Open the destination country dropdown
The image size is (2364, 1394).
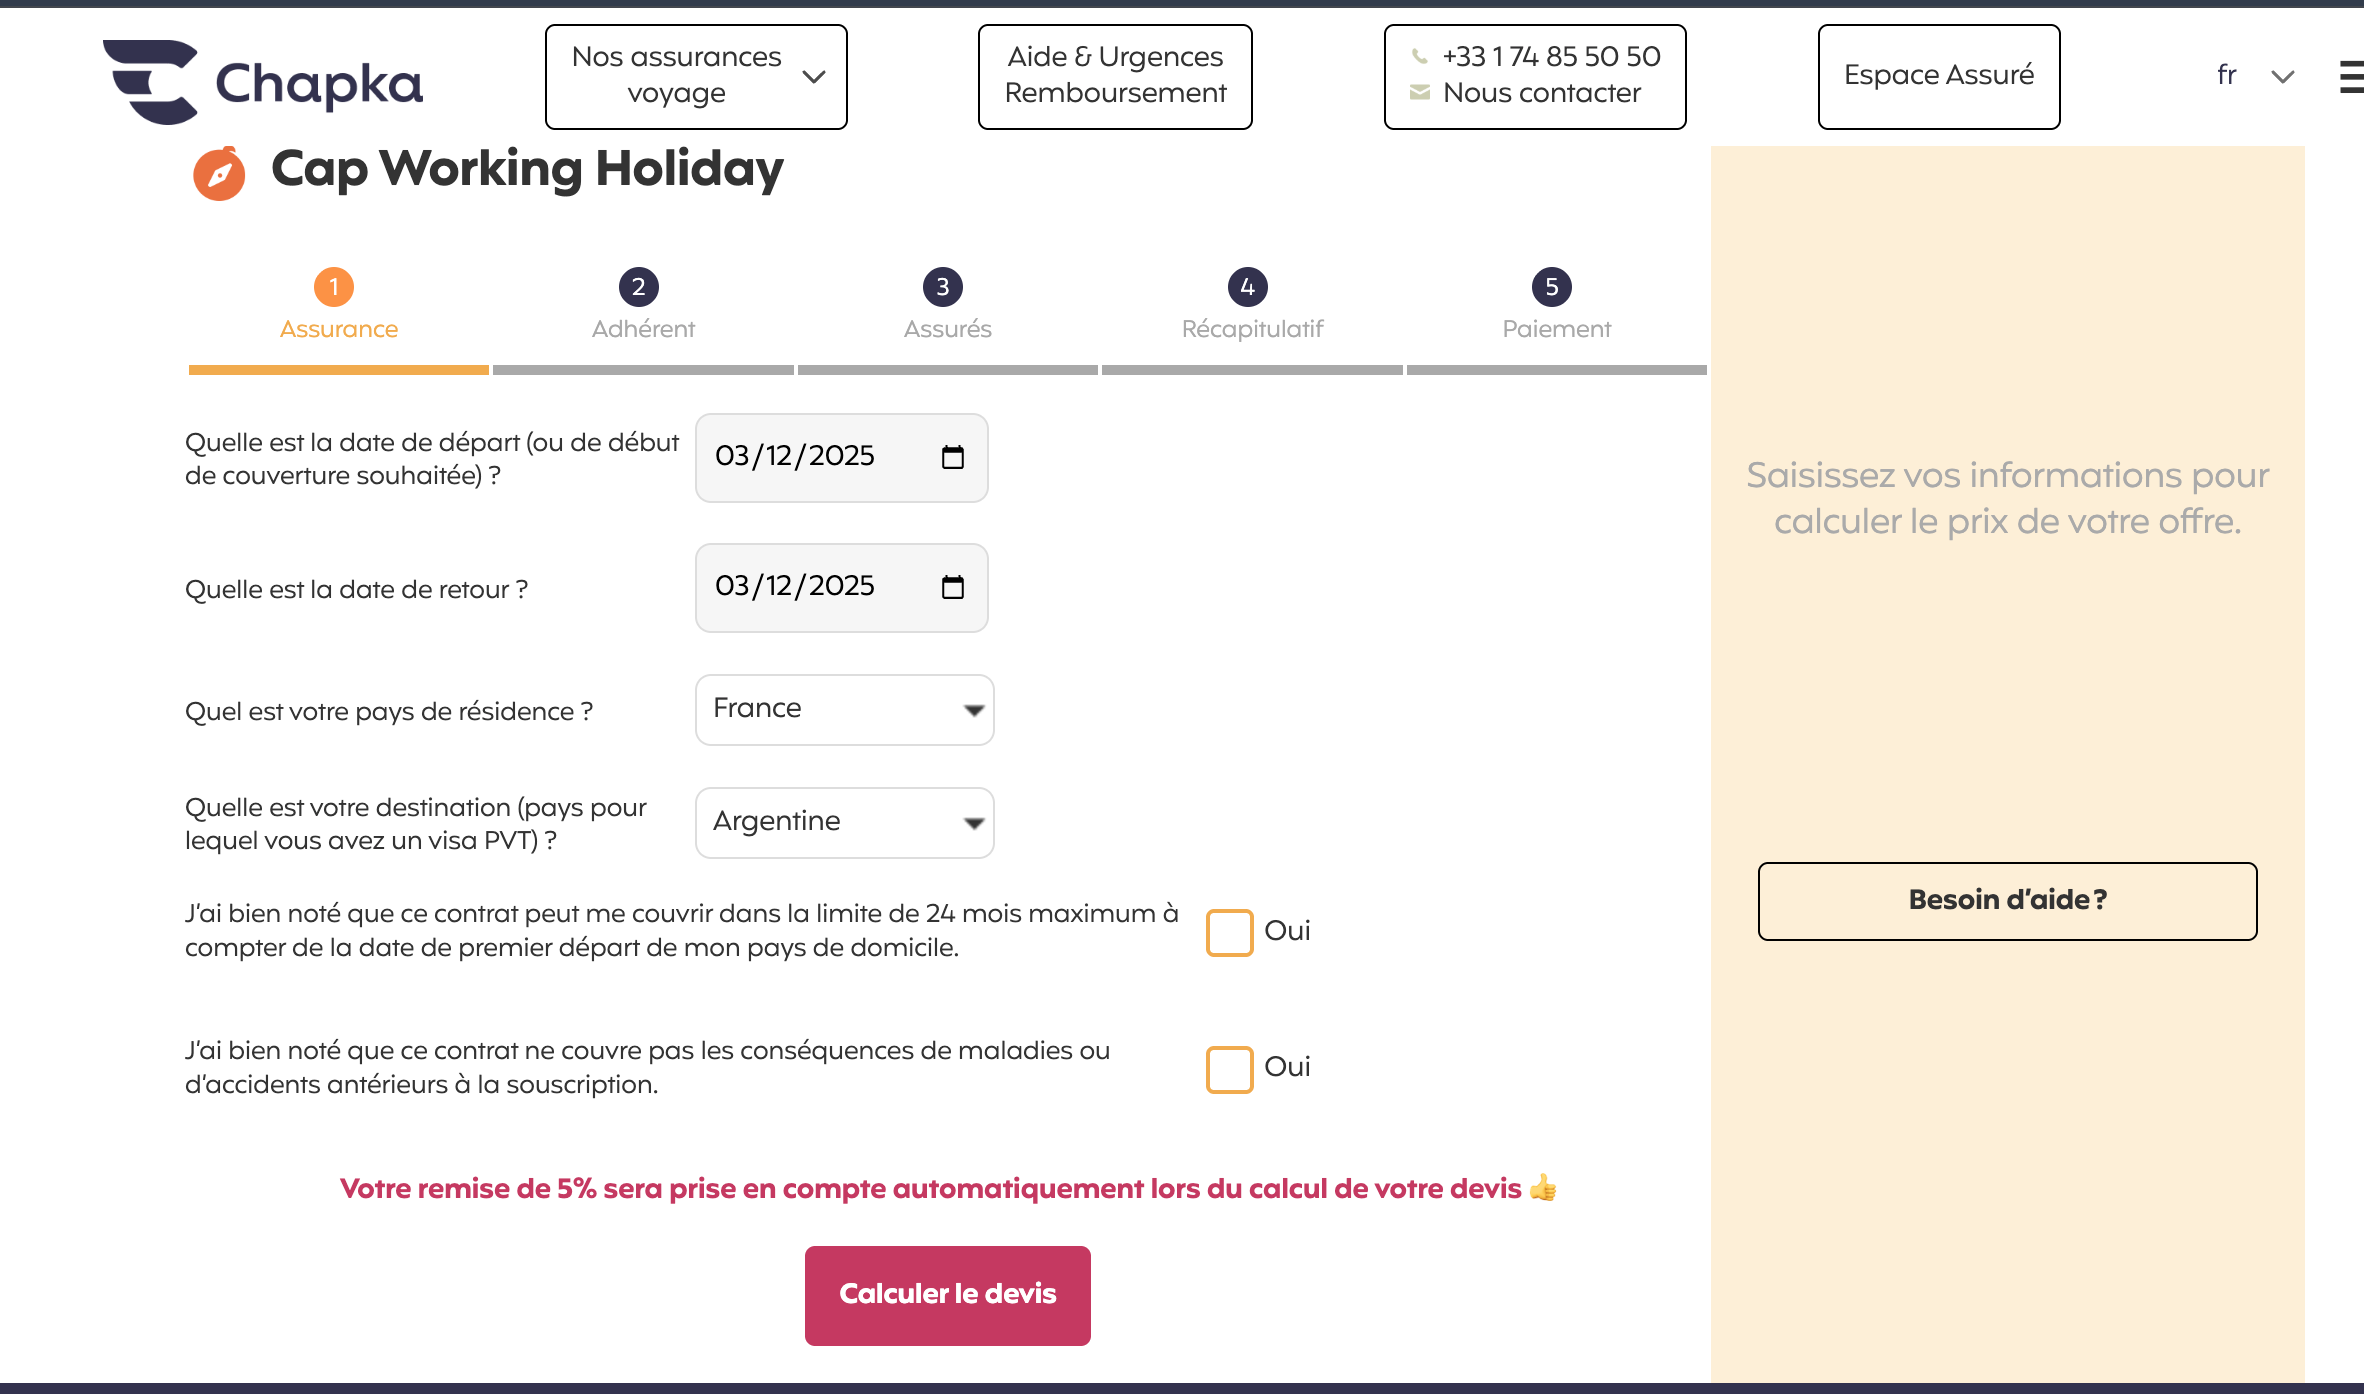844,823
